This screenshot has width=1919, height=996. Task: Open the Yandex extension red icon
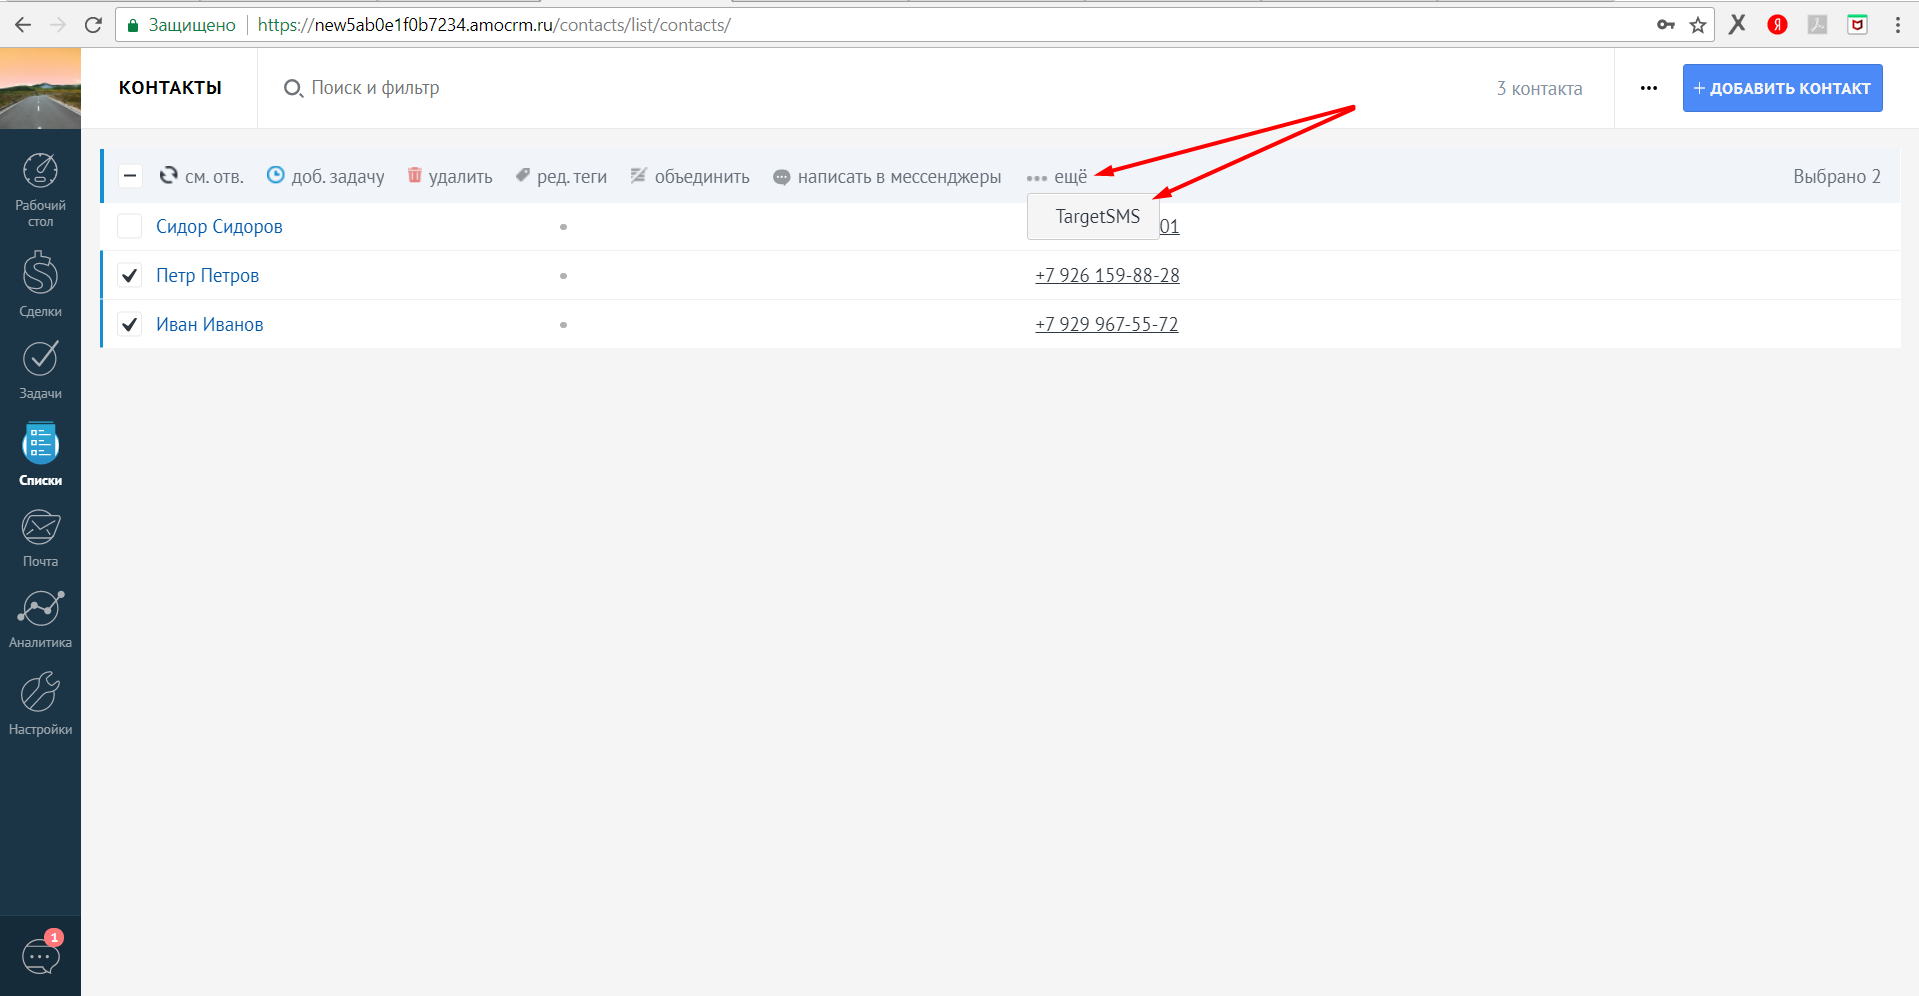pyautogui.click(x=1777, y=25)
